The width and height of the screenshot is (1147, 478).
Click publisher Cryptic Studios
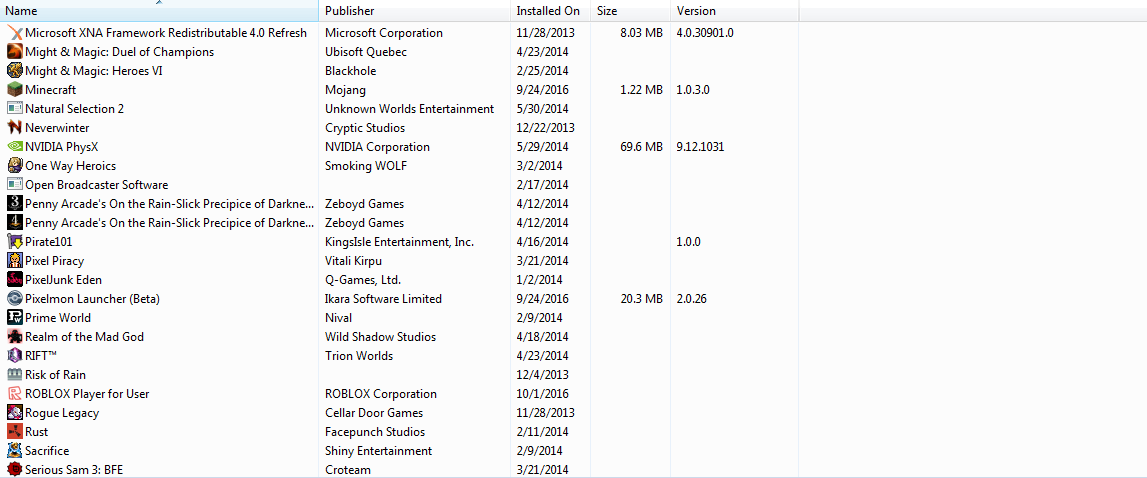[x=366, y=128]
